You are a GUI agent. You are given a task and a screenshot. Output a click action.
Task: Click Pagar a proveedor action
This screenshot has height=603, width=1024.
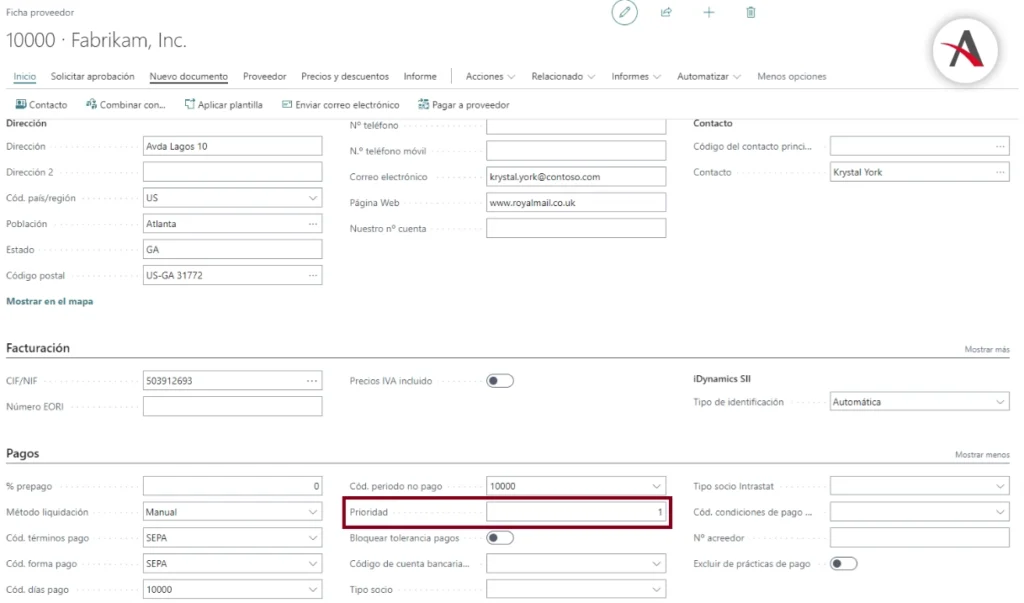coord(463,105)
